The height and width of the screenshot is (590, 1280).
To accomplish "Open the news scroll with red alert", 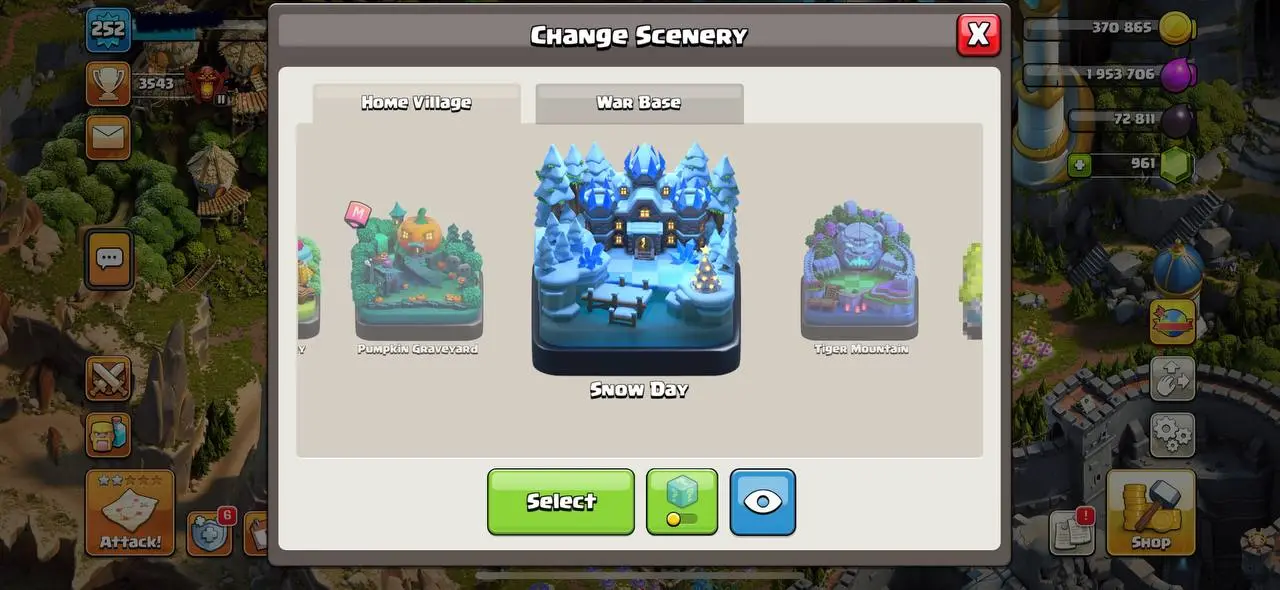I will [x=1073, y=531].
